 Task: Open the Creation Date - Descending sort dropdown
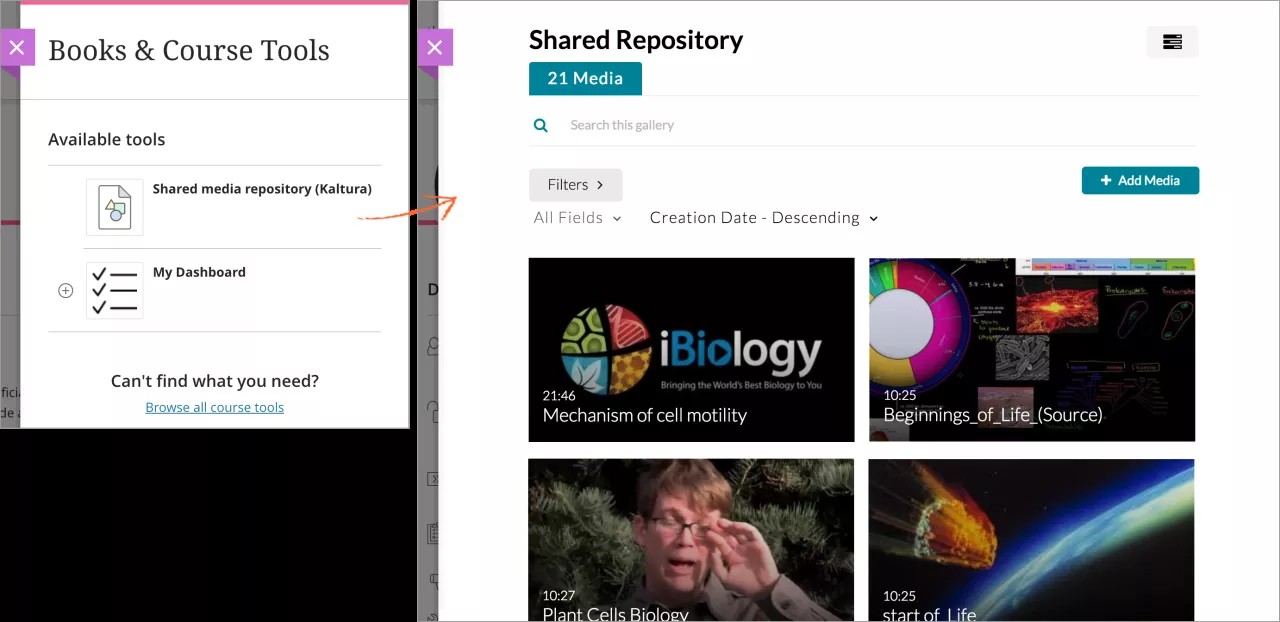[x=763, y=218]
